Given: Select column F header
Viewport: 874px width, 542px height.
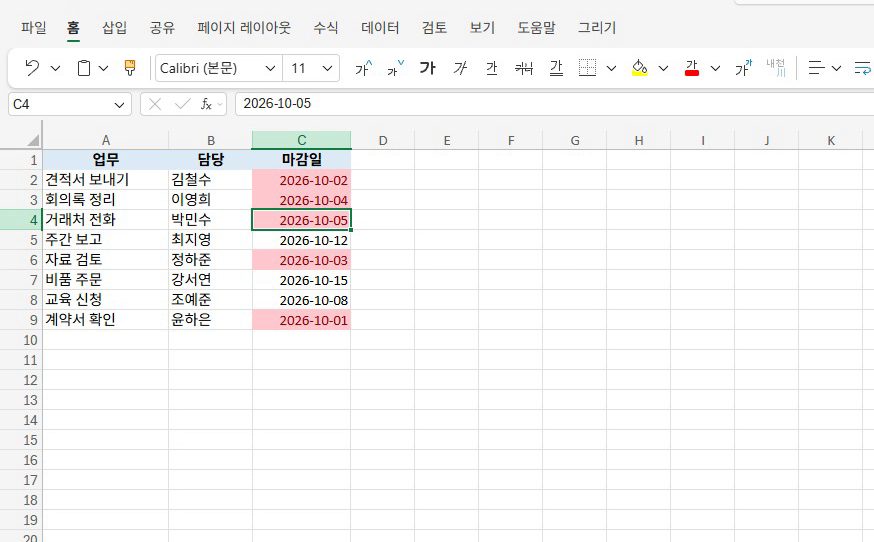Looking at the screenshot, I should point(511,141).
